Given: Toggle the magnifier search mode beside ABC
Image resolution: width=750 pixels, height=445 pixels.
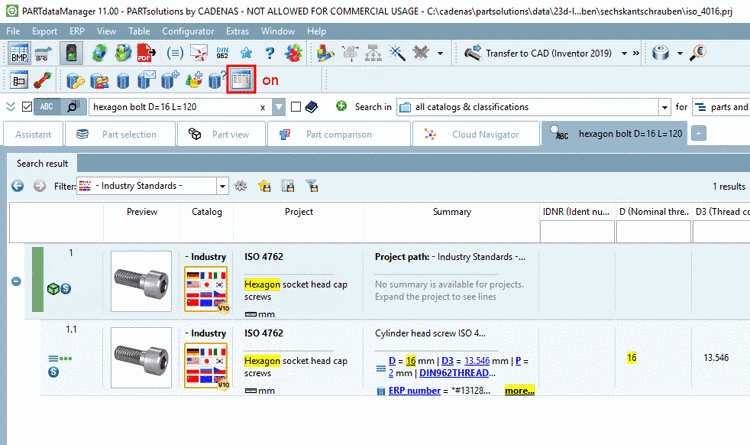Looking at the screenshot, I should coord(73,107).
